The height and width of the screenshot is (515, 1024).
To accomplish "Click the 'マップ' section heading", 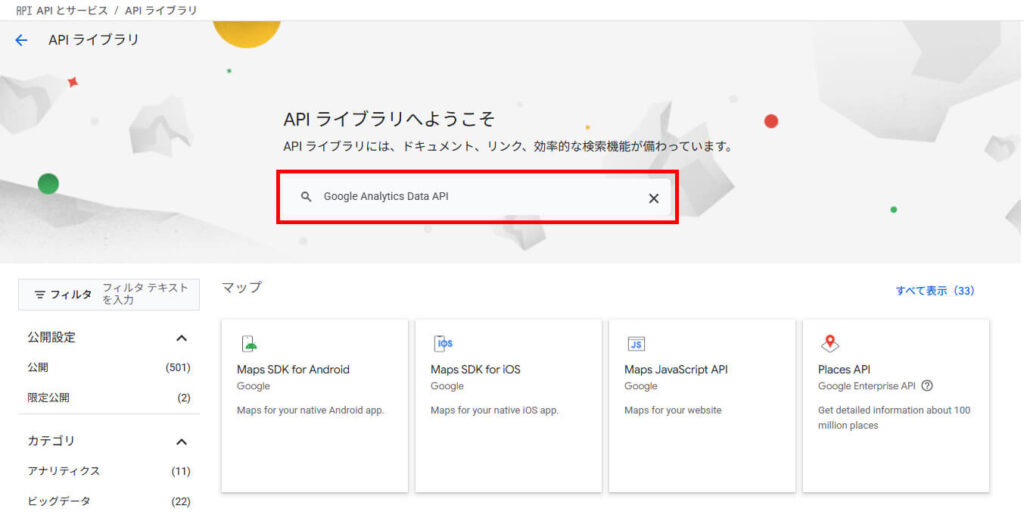I will [x=241, y=287].
